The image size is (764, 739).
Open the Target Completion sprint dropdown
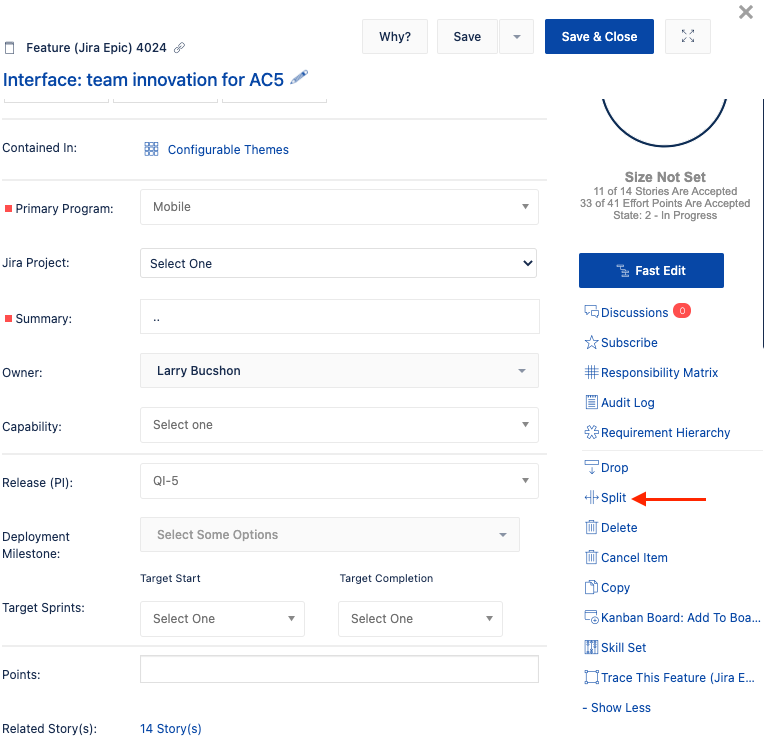[x=420, y=619]
